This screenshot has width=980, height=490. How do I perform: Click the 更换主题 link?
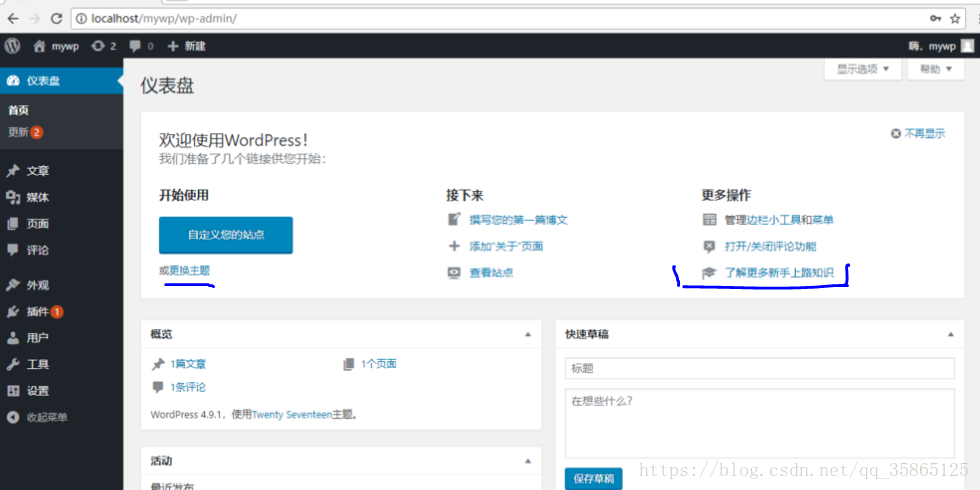[x=189, y=271]
